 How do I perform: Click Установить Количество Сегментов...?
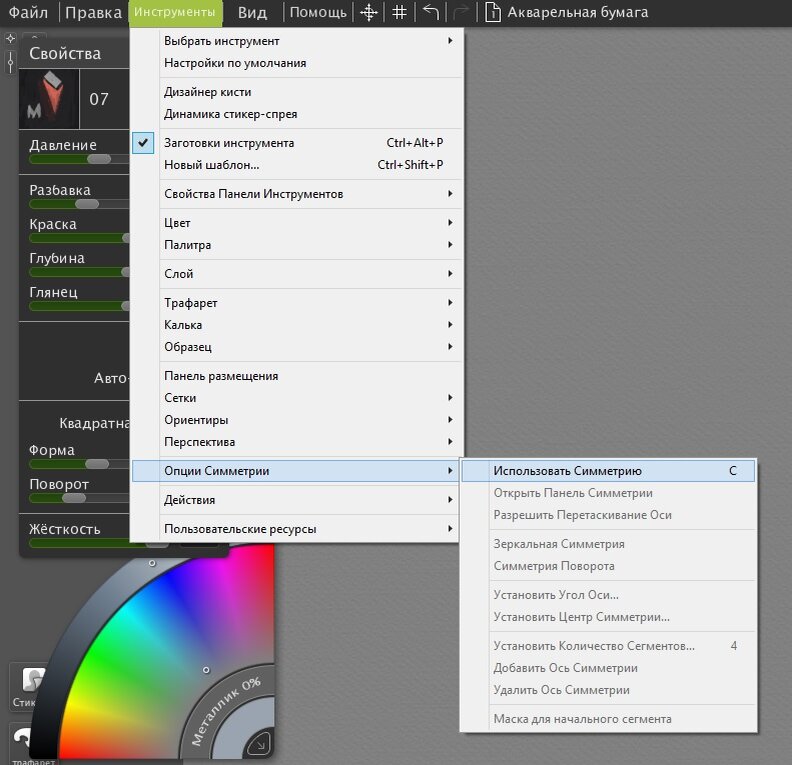coord(608,646)
